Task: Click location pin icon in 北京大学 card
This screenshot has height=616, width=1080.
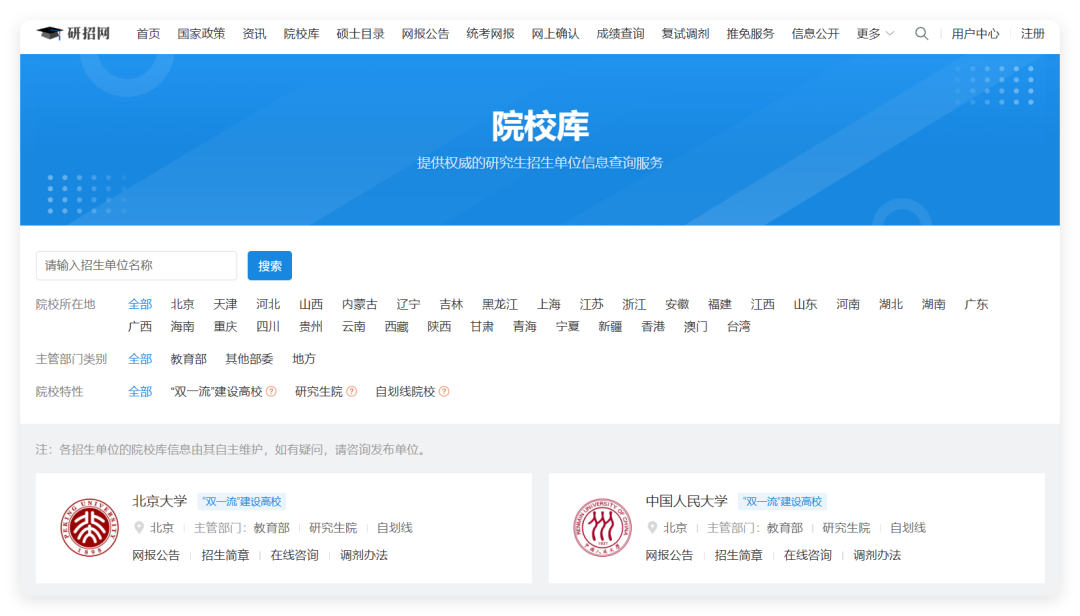Action: point(138,528)
